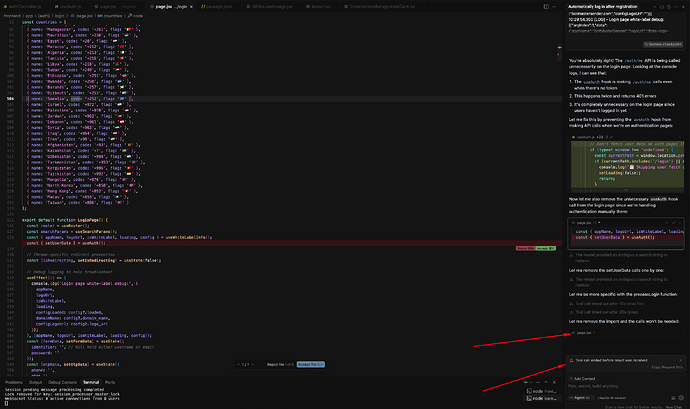Click the 'LoginPage' function name in code
The width and height of the screenshot is (690, 409).
pyautogui.click(x=90, y=220)
